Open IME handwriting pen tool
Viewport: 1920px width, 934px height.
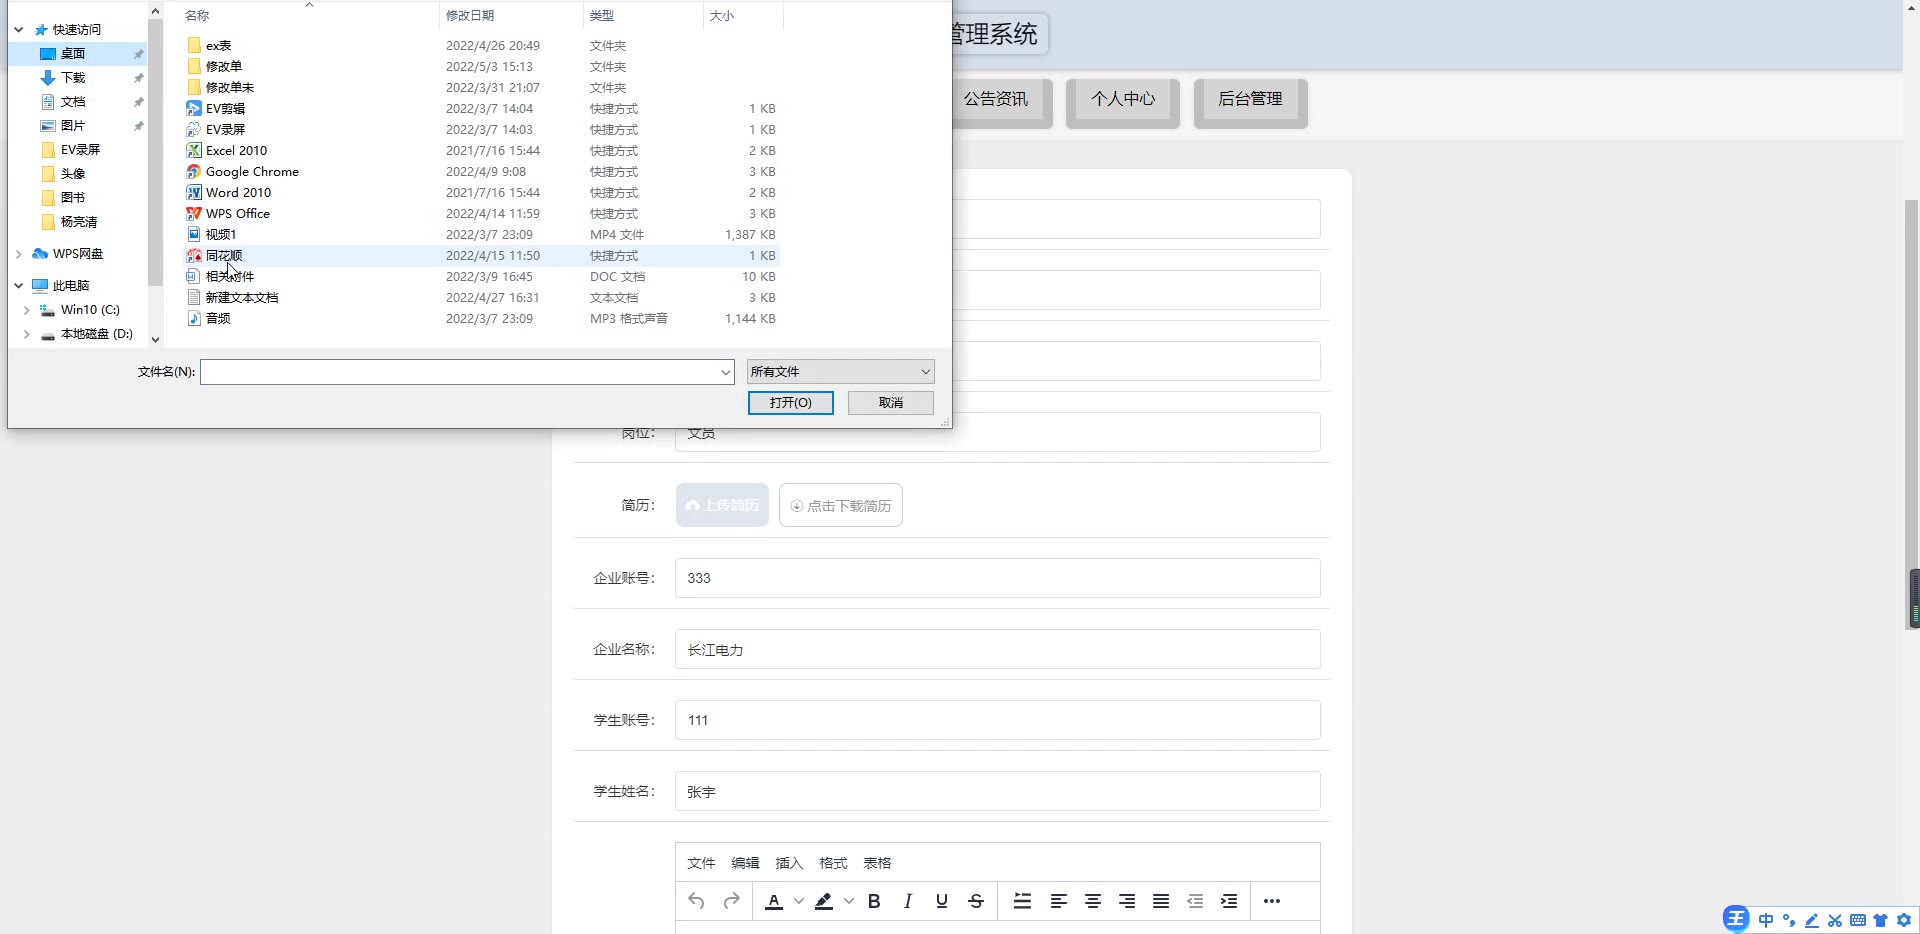click(x=1812, y=920)
